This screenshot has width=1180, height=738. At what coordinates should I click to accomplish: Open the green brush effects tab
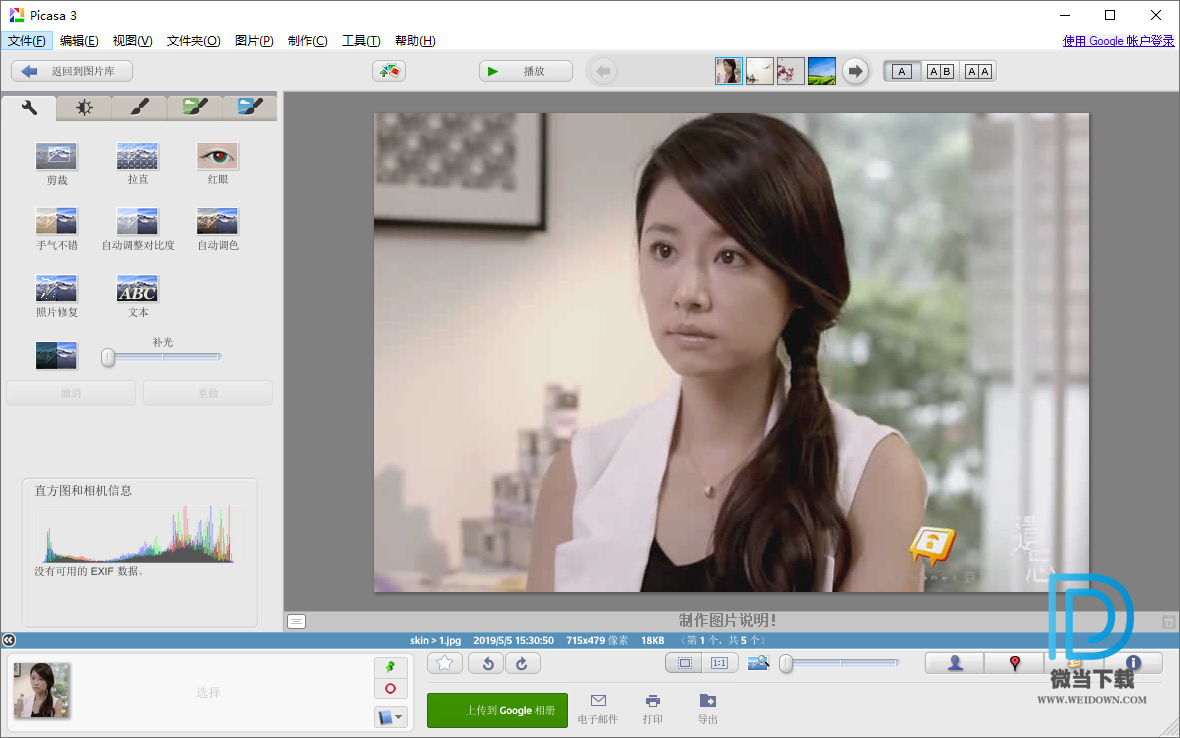[195, 108]
